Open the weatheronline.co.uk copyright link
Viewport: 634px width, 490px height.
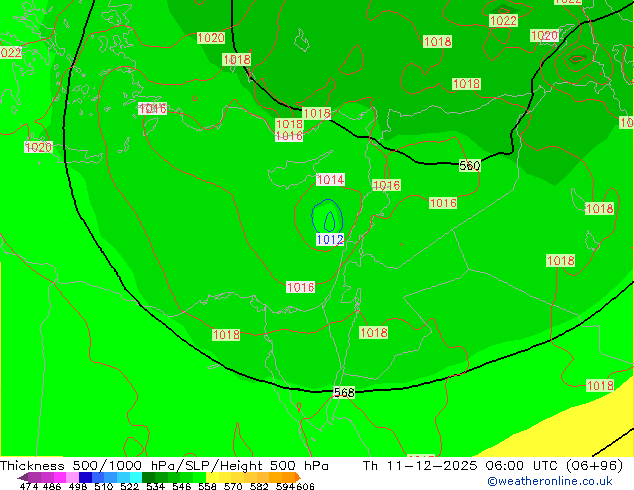tap(550, 481)
